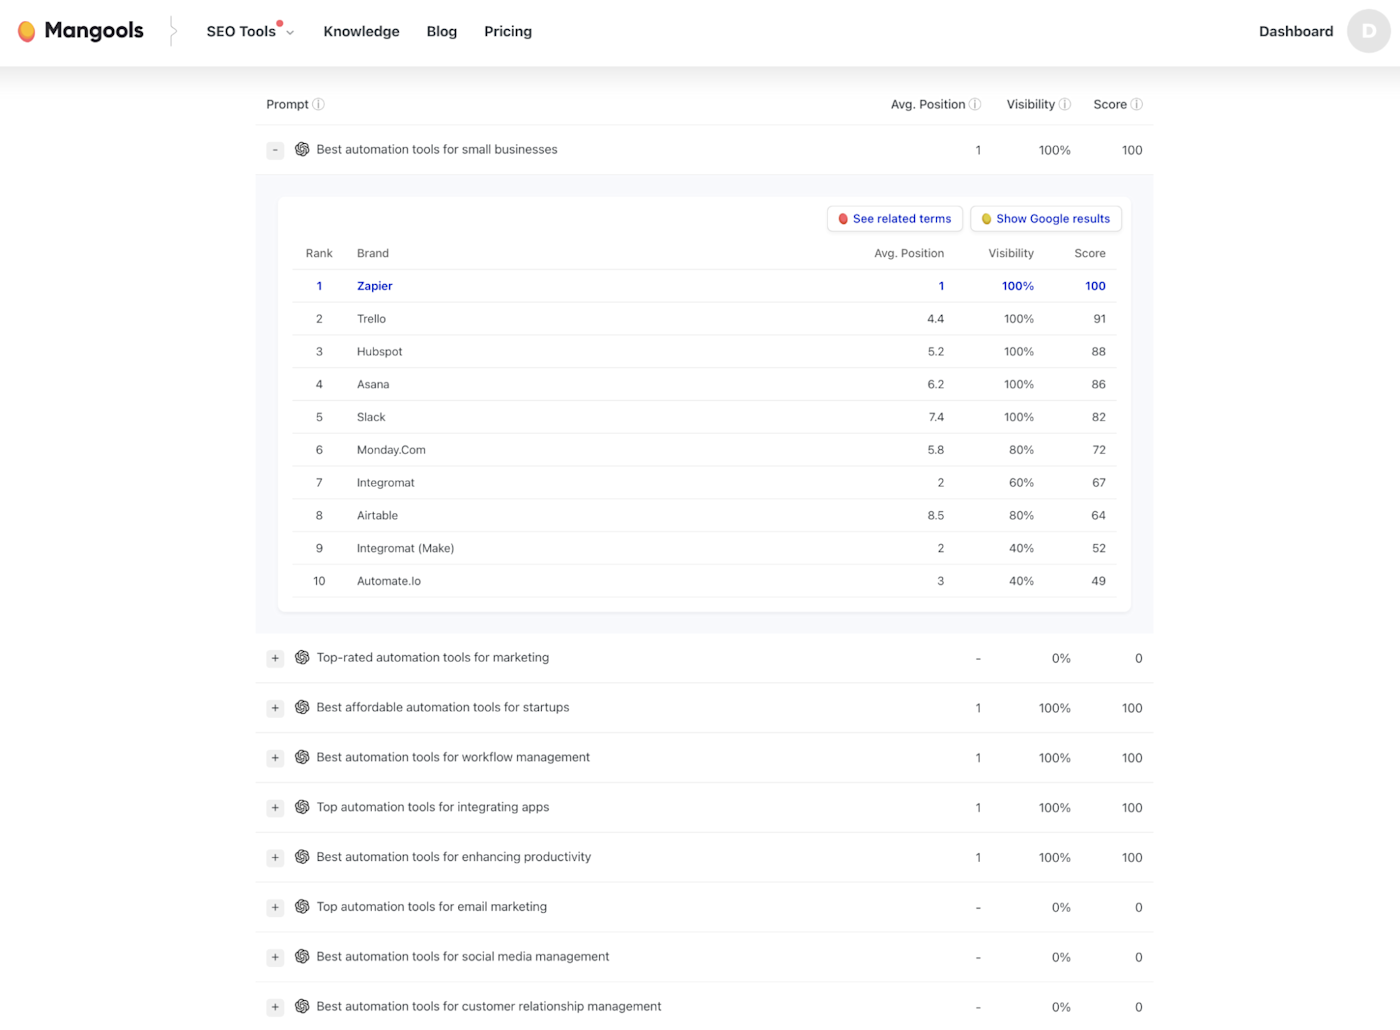Select the Trello brand row

(705, 319)
